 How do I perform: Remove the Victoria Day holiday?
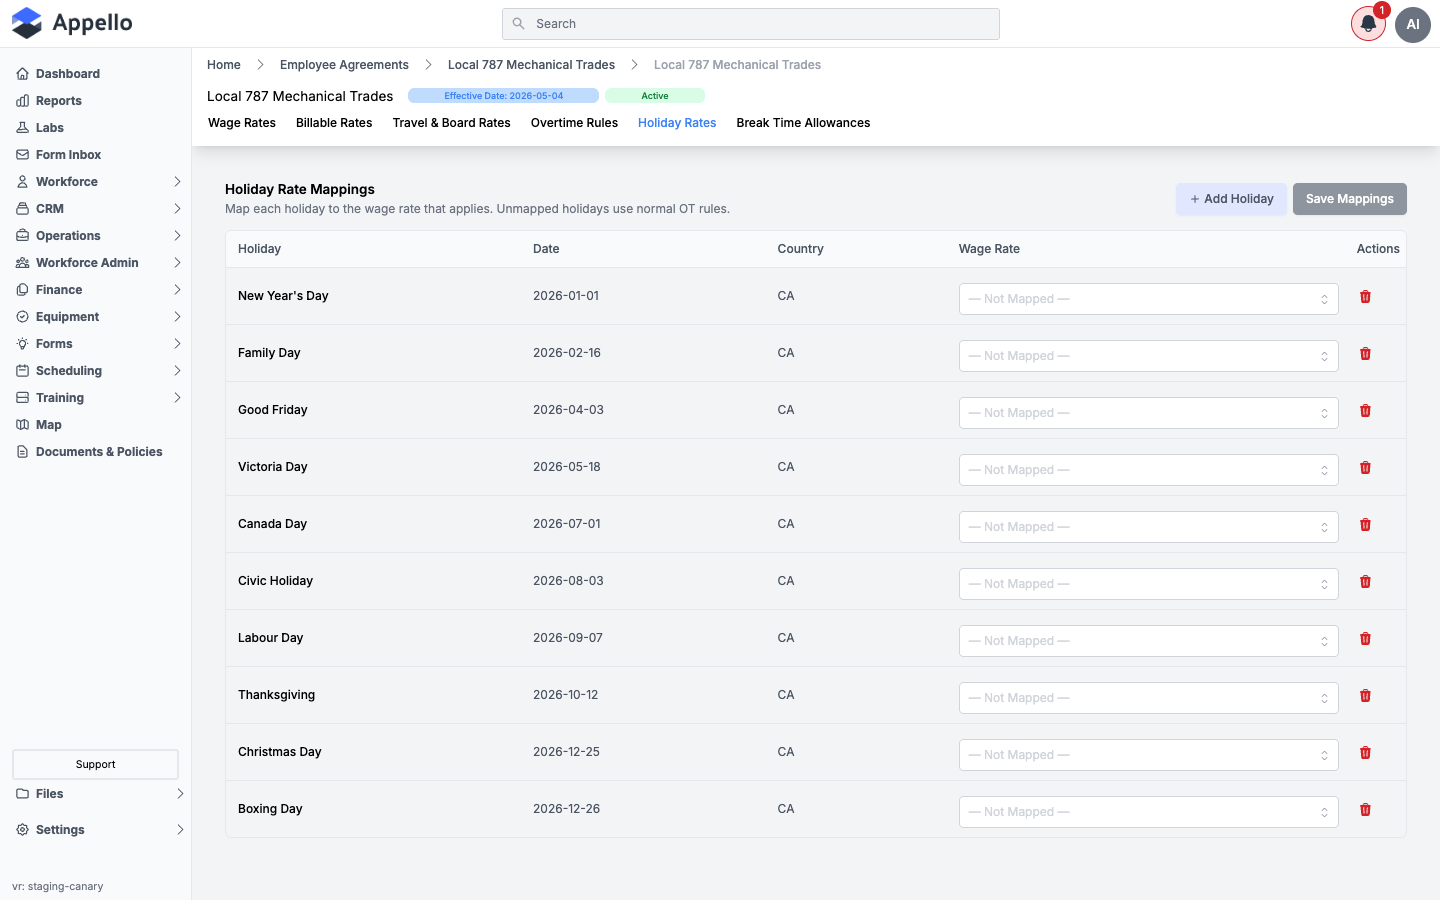(1365, 468)
